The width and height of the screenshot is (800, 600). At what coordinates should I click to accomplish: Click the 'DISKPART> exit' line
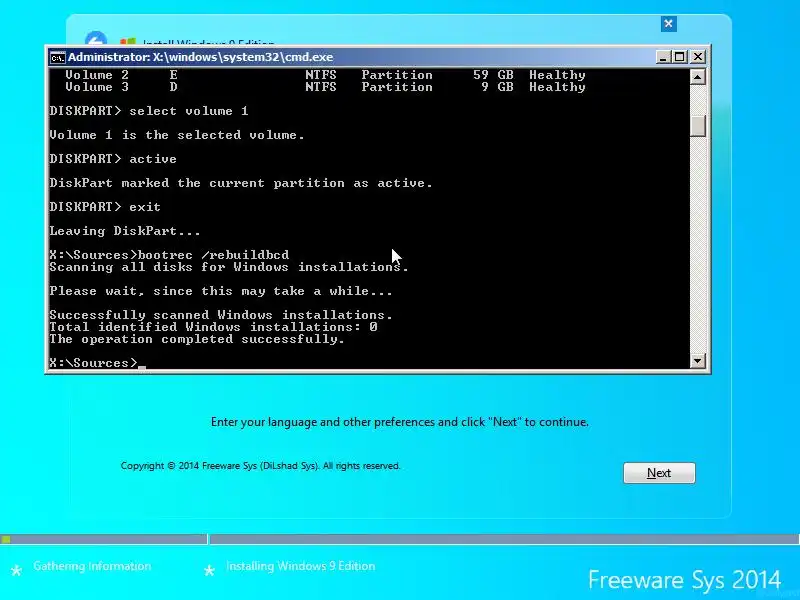105,207
